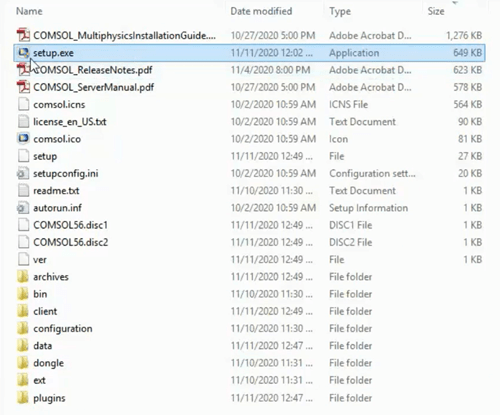The image size is (500, 415).
Task: Select the setup.exe application icon
Action: pos(23,53)
